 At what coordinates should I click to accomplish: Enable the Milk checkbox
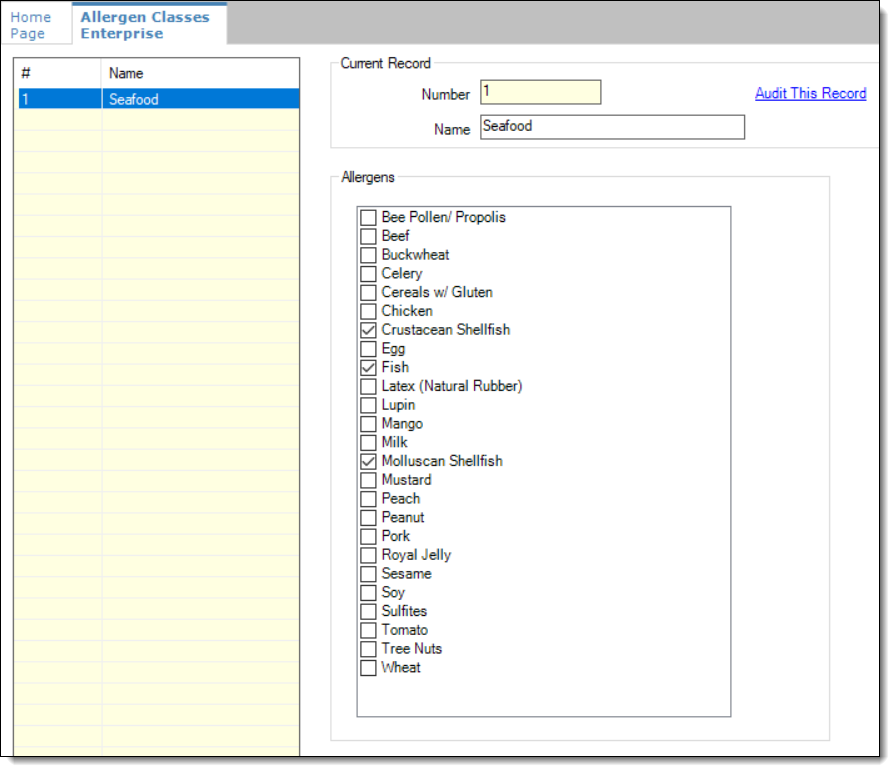coord(368,443)
